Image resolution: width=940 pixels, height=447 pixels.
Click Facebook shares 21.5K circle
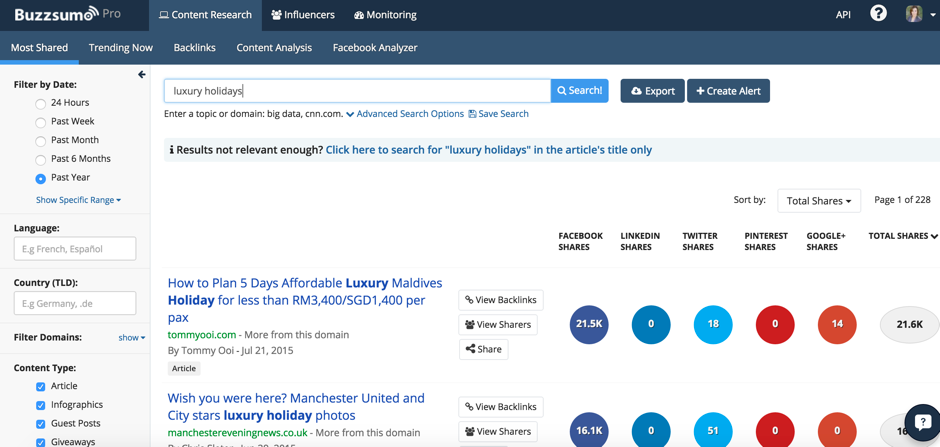point(589,324)
